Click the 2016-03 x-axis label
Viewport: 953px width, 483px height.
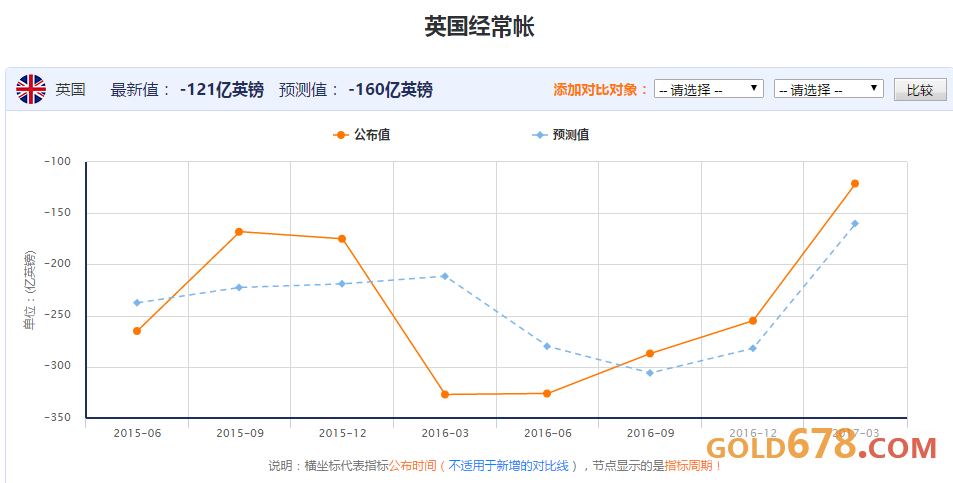click(x=446, y=433)
